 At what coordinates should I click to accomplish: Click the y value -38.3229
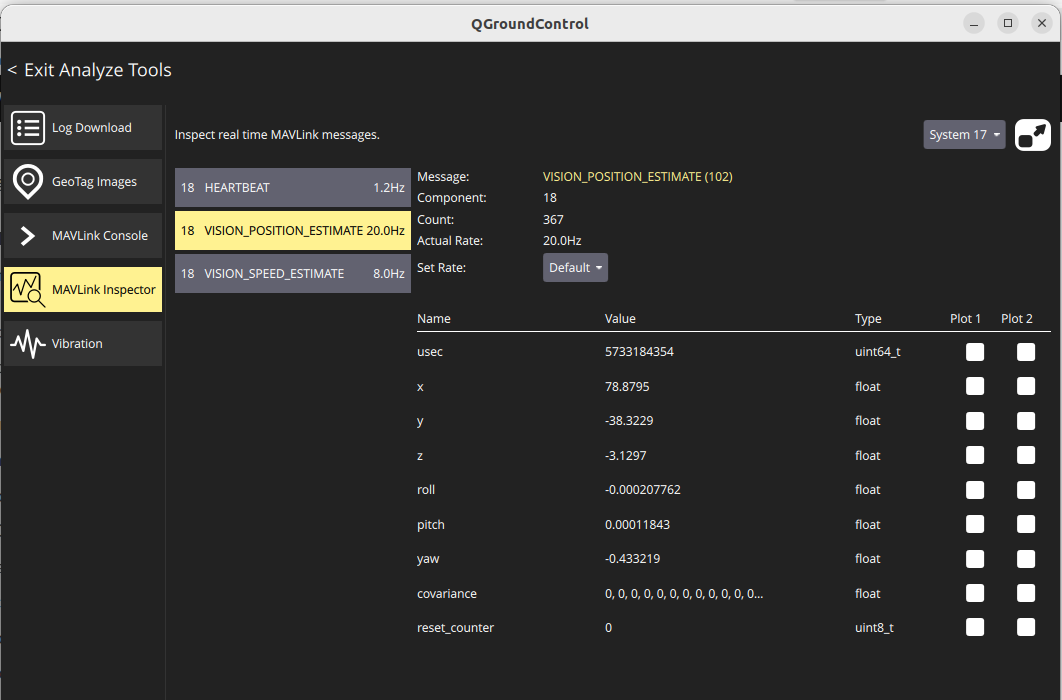point(629,420)
